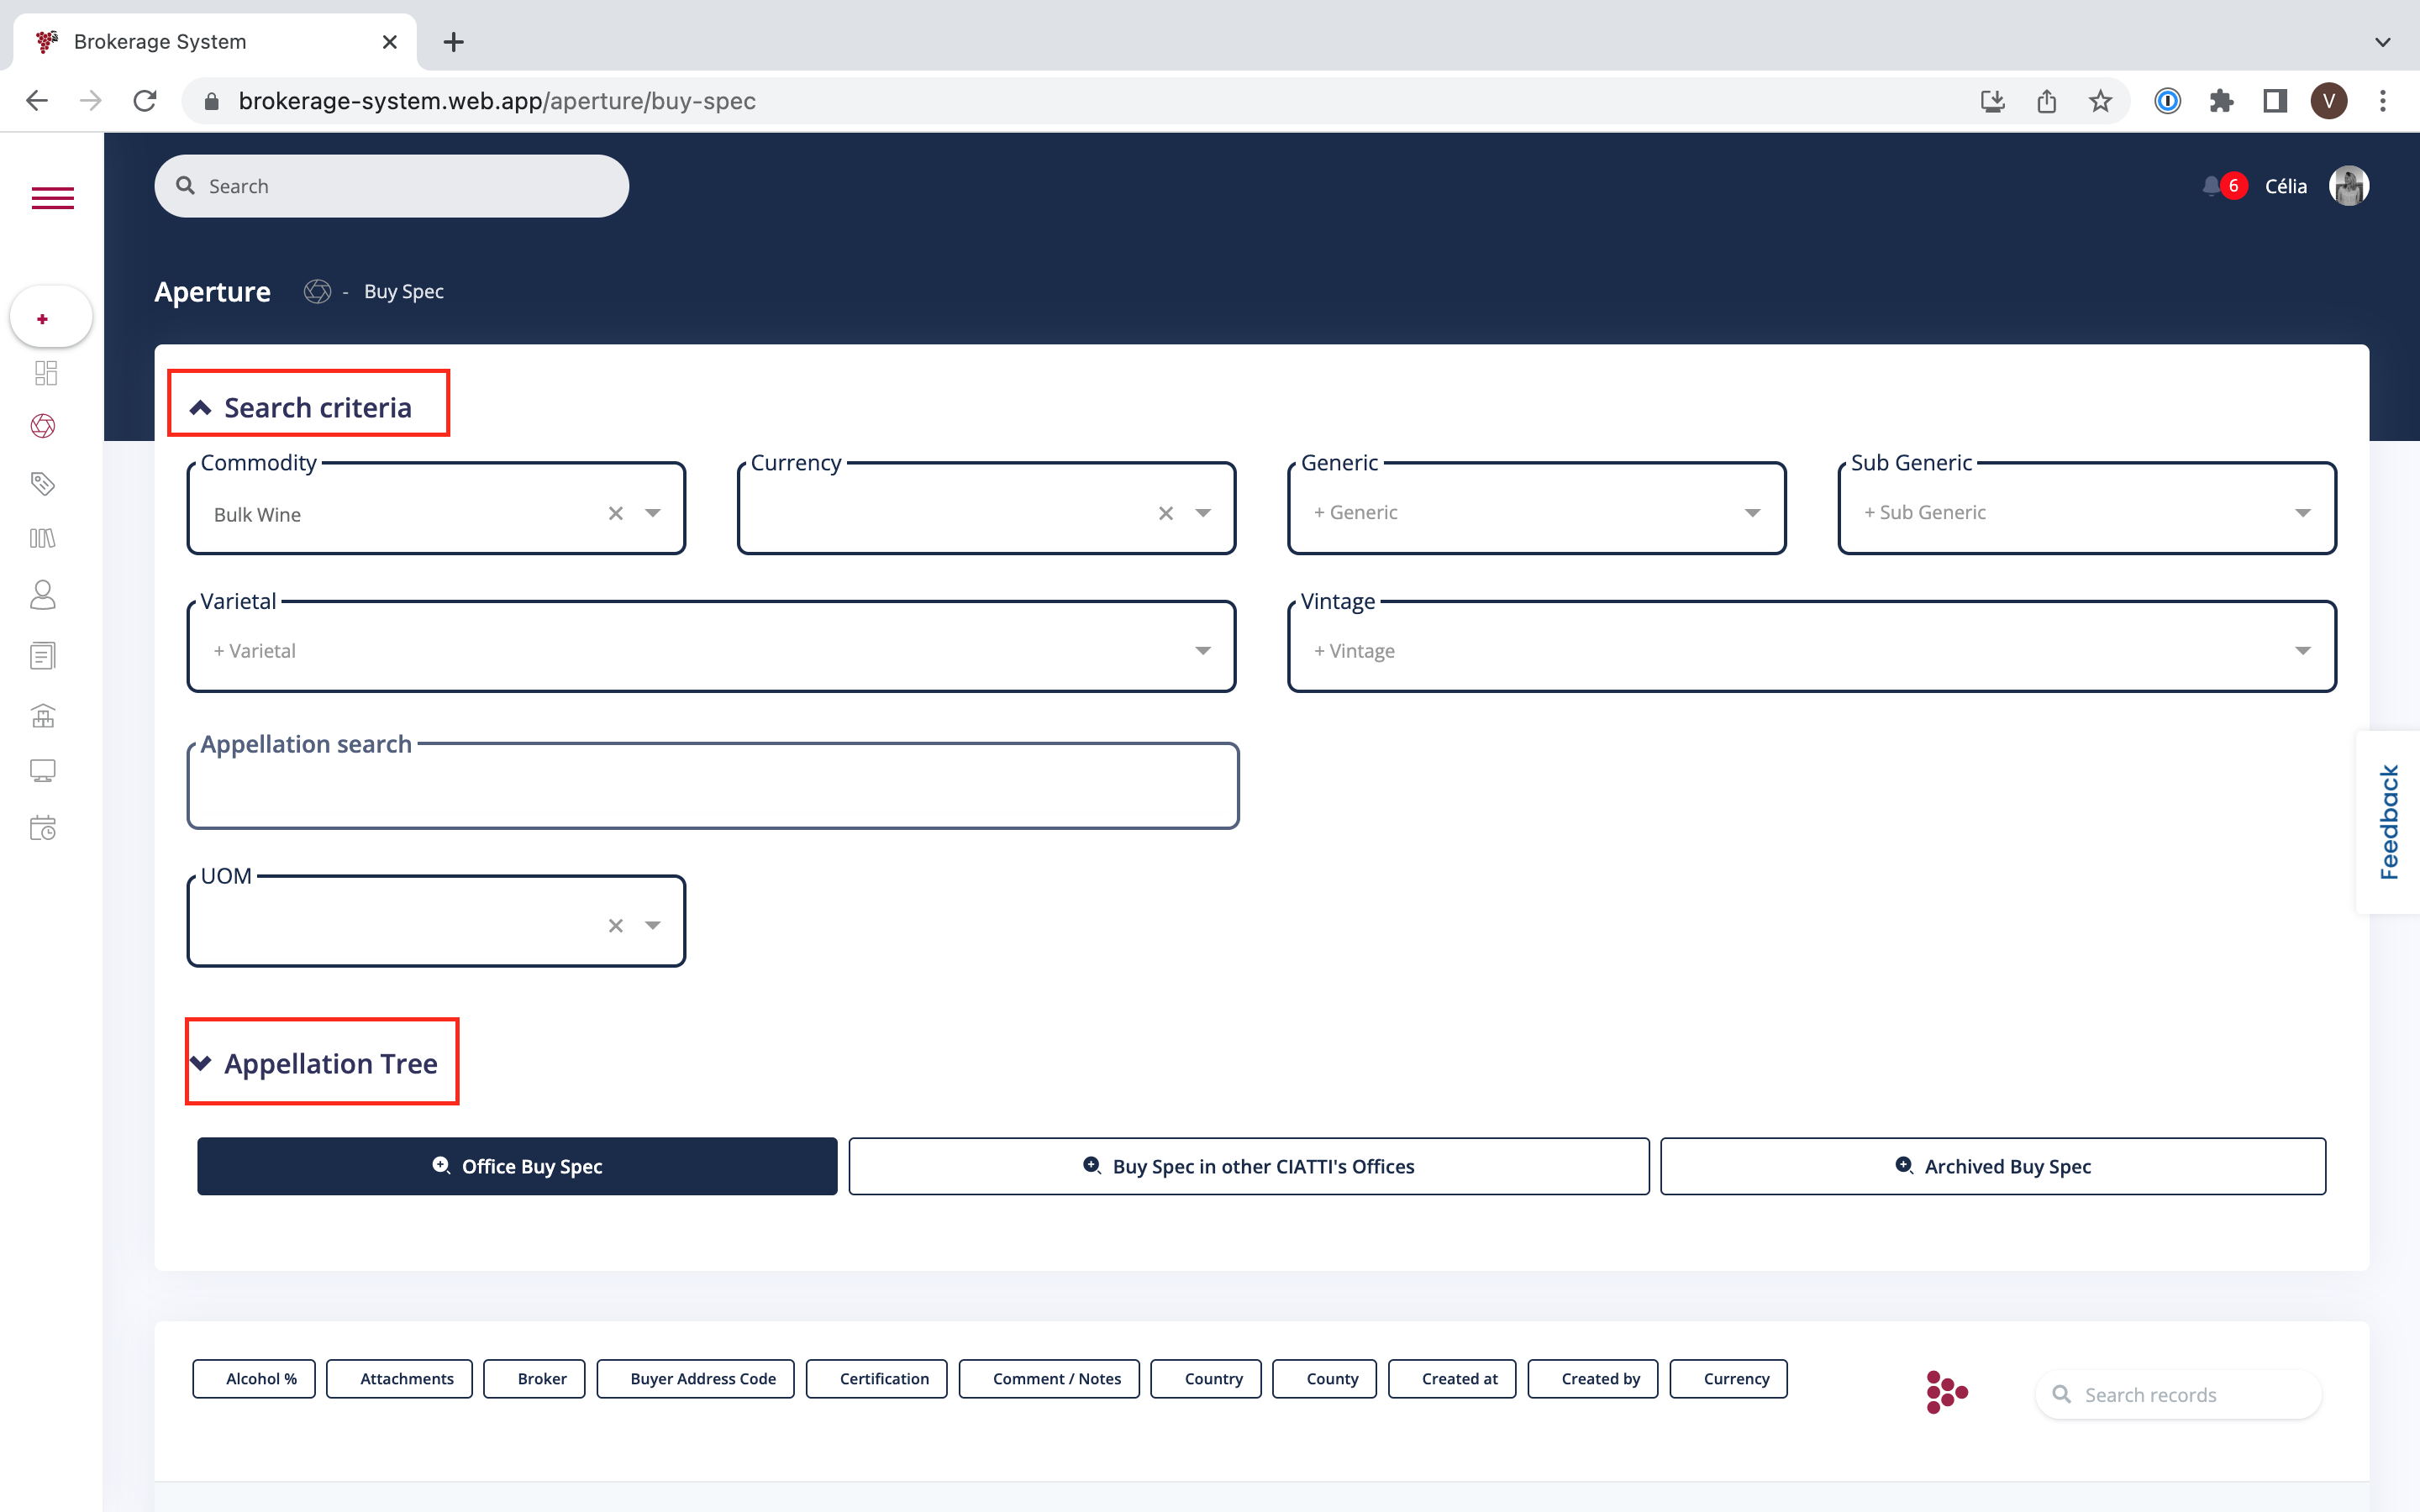
Task: Open the dashboard grid icon in sidebar
Action: coord(45,373)
